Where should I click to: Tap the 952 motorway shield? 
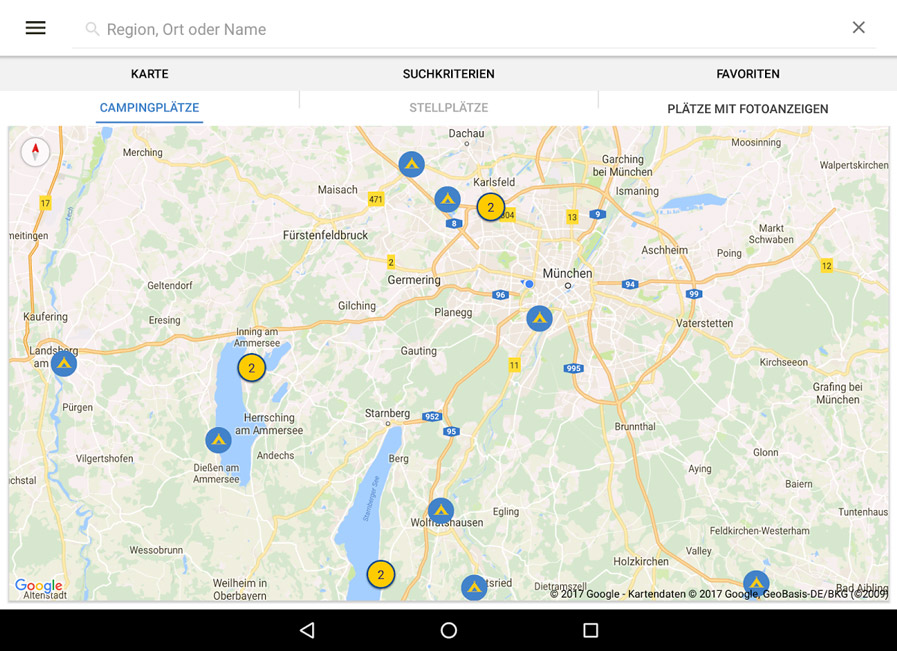click(432, 416)
